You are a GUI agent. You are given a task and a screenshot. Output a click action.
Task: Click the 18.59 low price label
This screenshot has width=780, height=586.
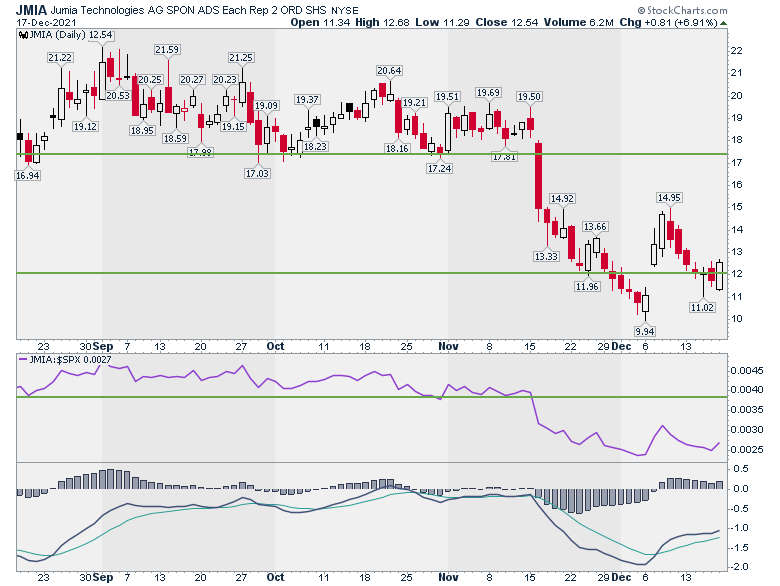click(x=176, y=138)
